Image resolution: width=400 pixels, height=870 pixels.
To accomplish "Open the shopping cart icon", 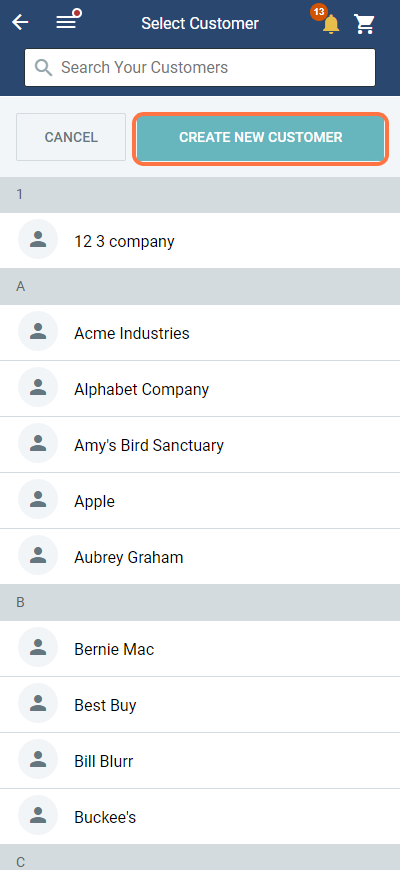I will click(364, 24).
